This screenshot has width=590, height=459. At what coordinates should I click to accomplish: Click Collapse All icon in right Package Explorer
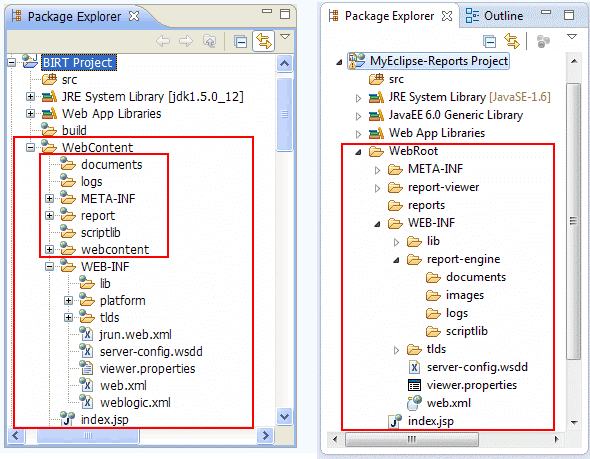pos(490,41)
